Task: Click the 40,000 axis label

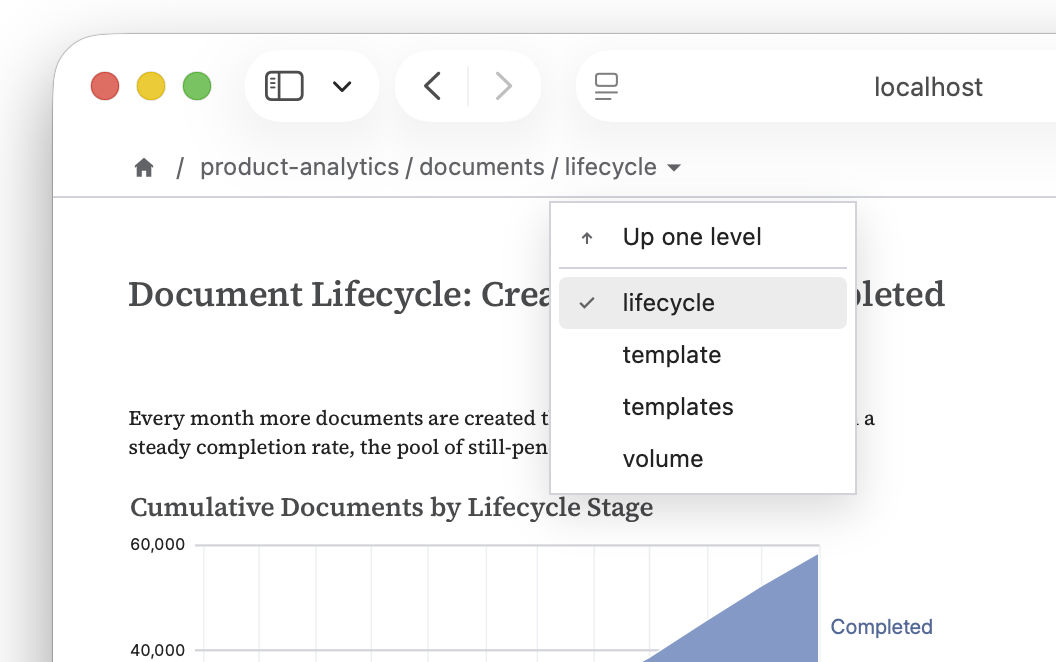Action: [x=157, y=650]
